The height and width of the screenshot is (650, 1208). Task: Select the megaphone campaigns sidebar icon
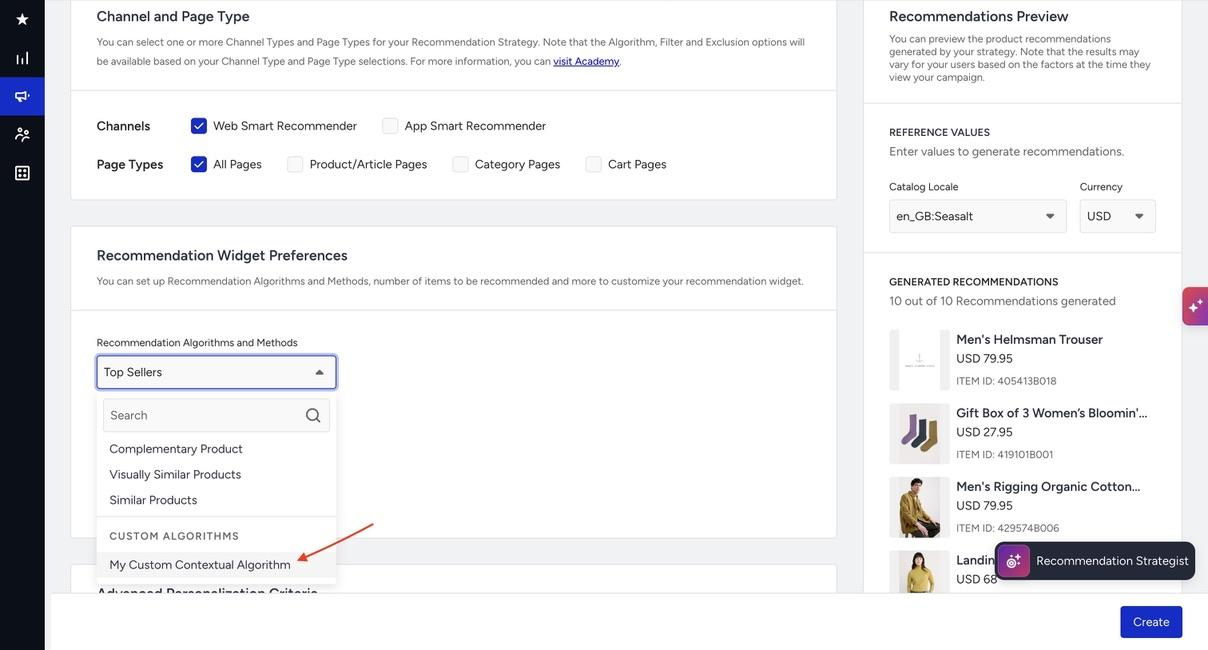pyautogui.click(x=22, y=96)
